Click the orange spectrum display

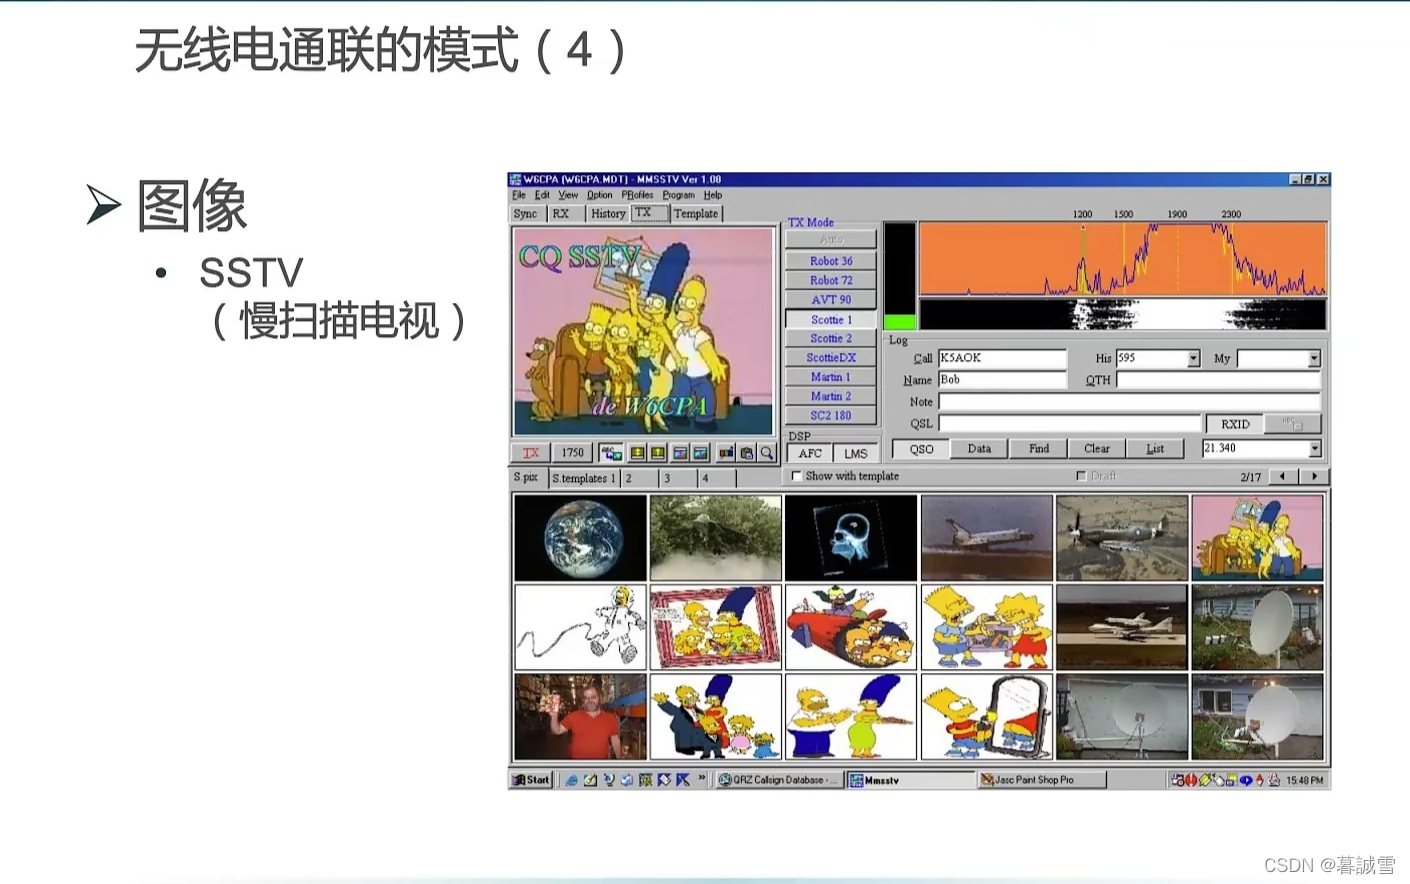1123,259
